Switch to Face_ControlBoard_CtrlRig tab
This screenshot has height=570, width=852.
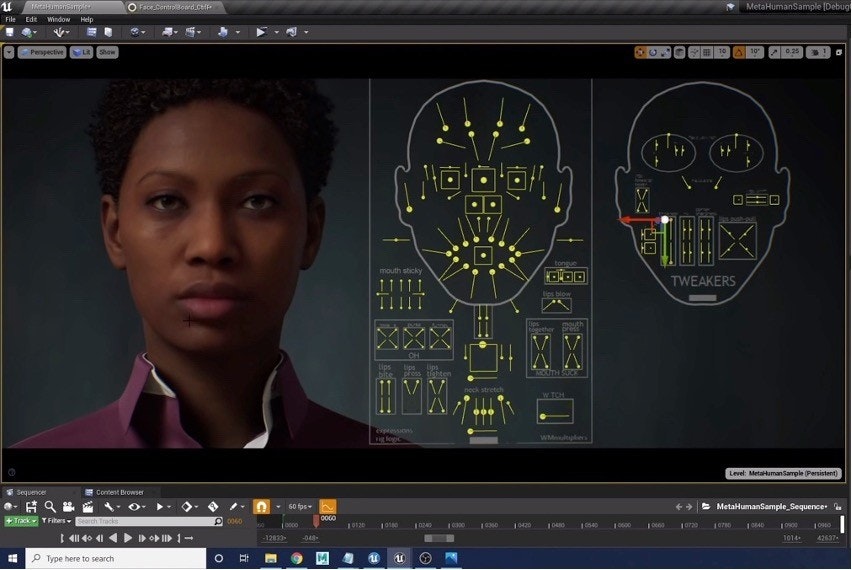tap(175, 7)
